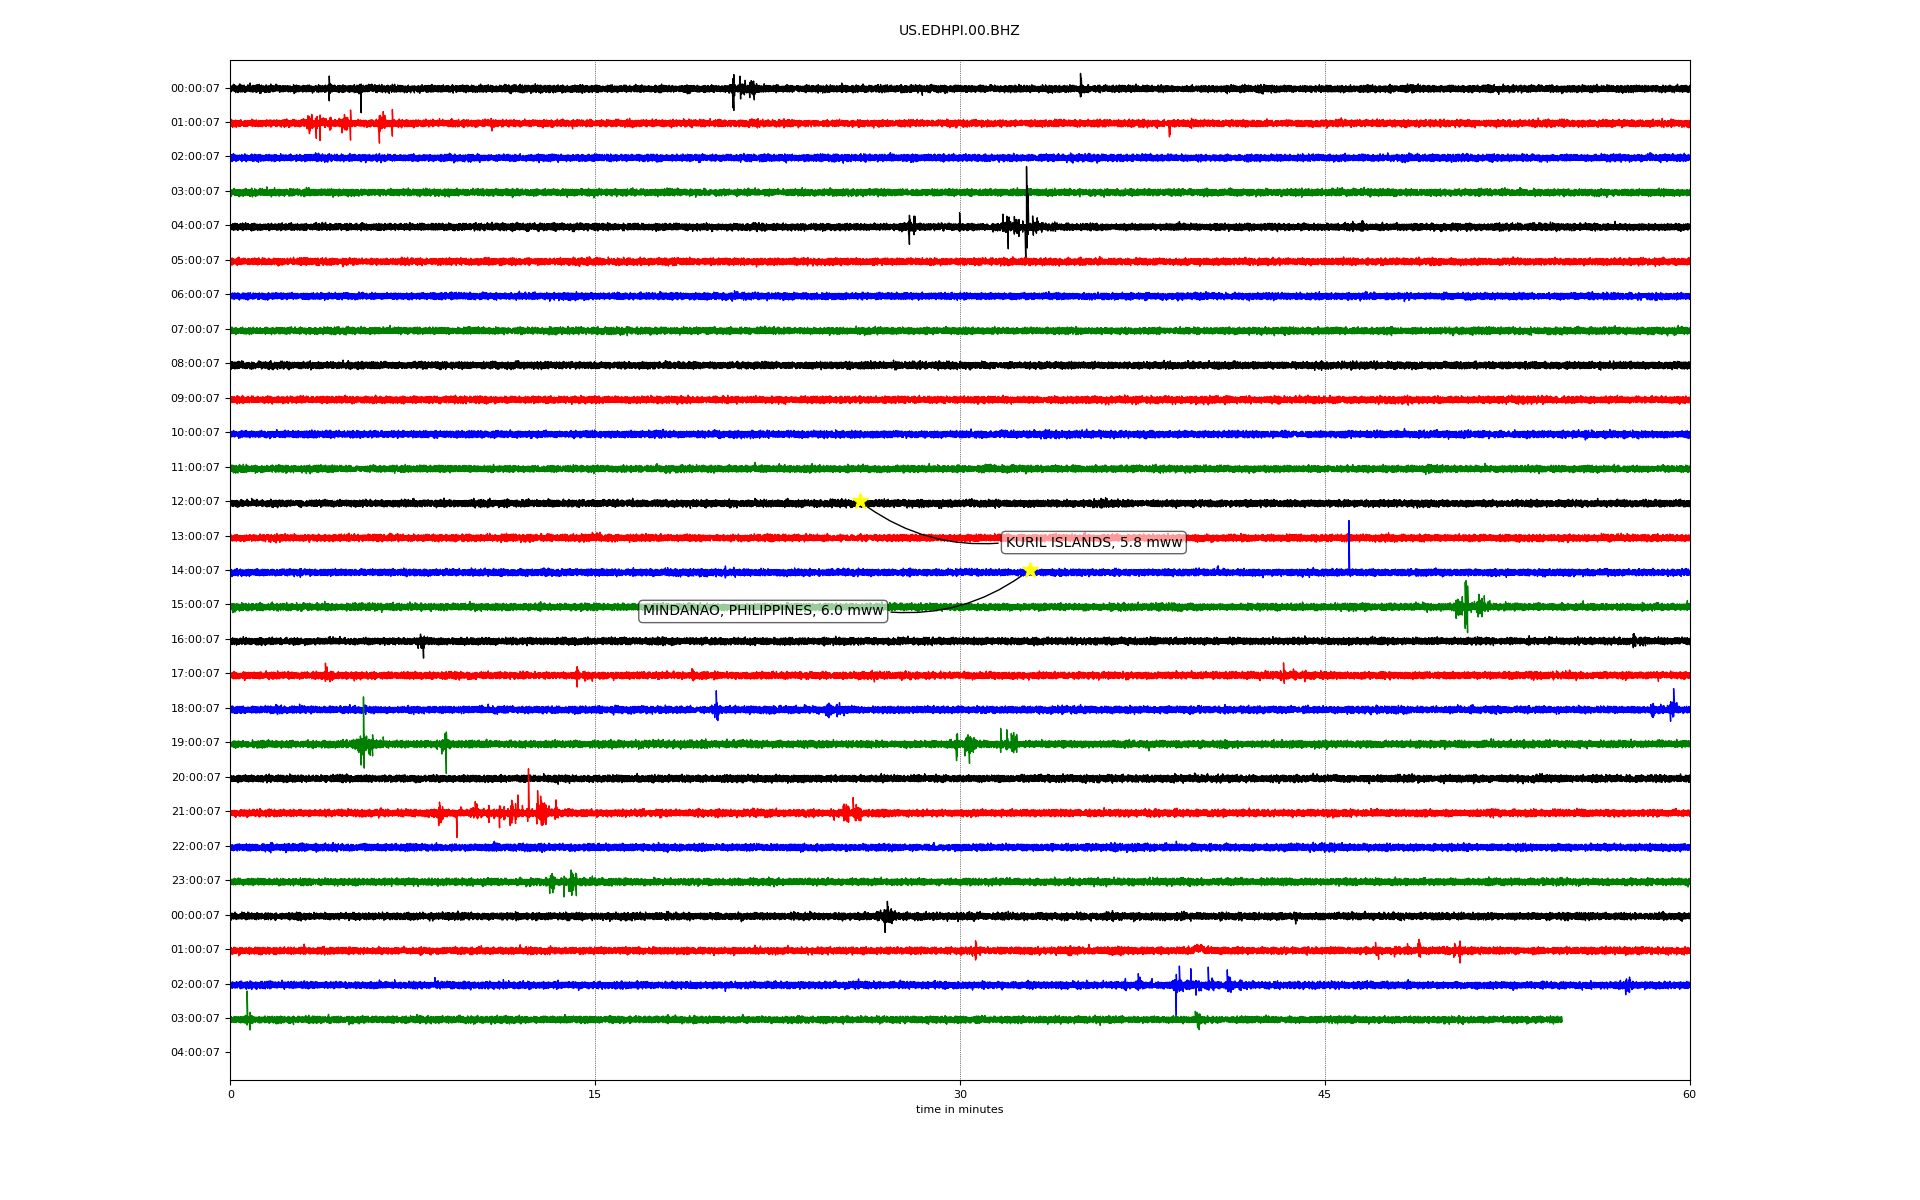Click the MINDANAO, PHILIPPINES, 6.0 mww label
This screenshot has width=1920, height=1200.
pyautogui.click(x=762, y=610)
